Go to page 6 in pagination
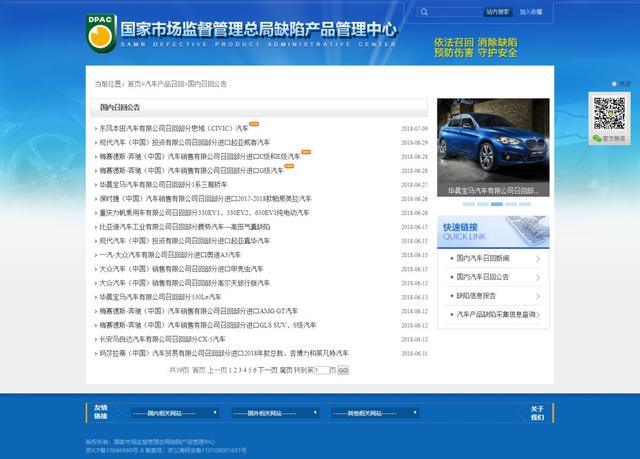 pyautogui.click(x=255, y=370)
